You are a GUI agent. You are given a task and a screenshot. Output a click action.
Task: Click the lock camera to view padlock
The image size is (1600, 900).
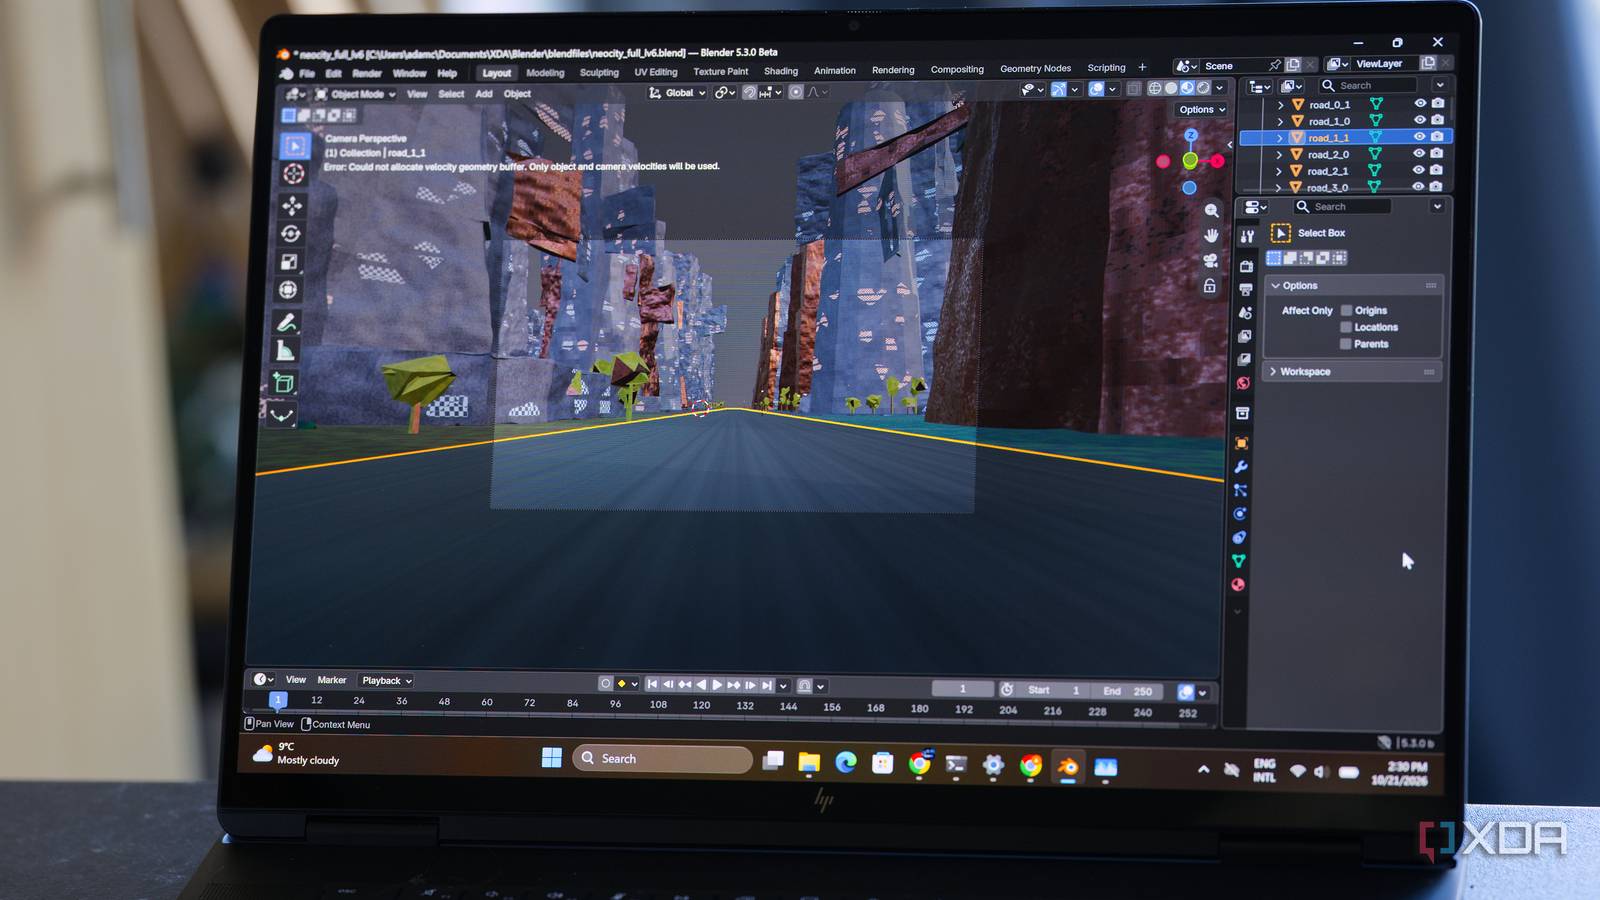[x=1210, y=286]
